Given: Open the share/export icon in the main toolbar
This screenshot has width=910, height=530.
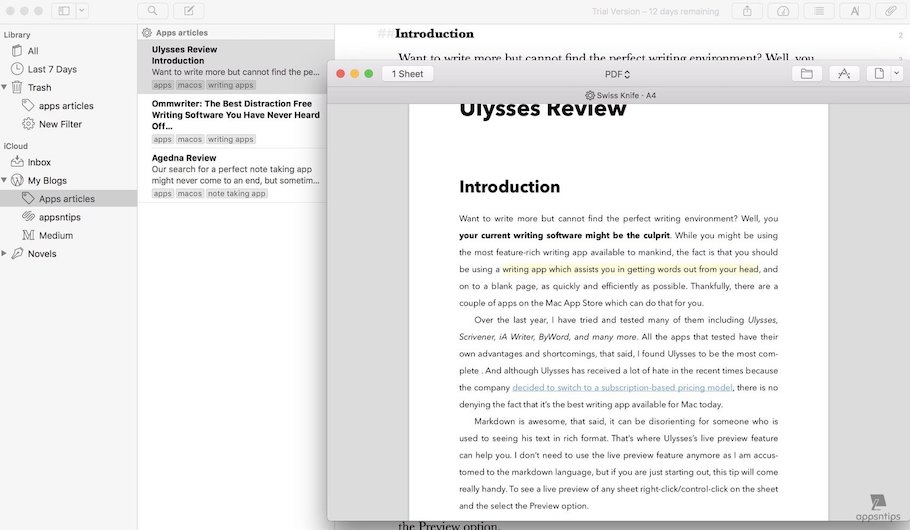Looking at the screenshot, I should pyautogui.click(x=748, y=11).
